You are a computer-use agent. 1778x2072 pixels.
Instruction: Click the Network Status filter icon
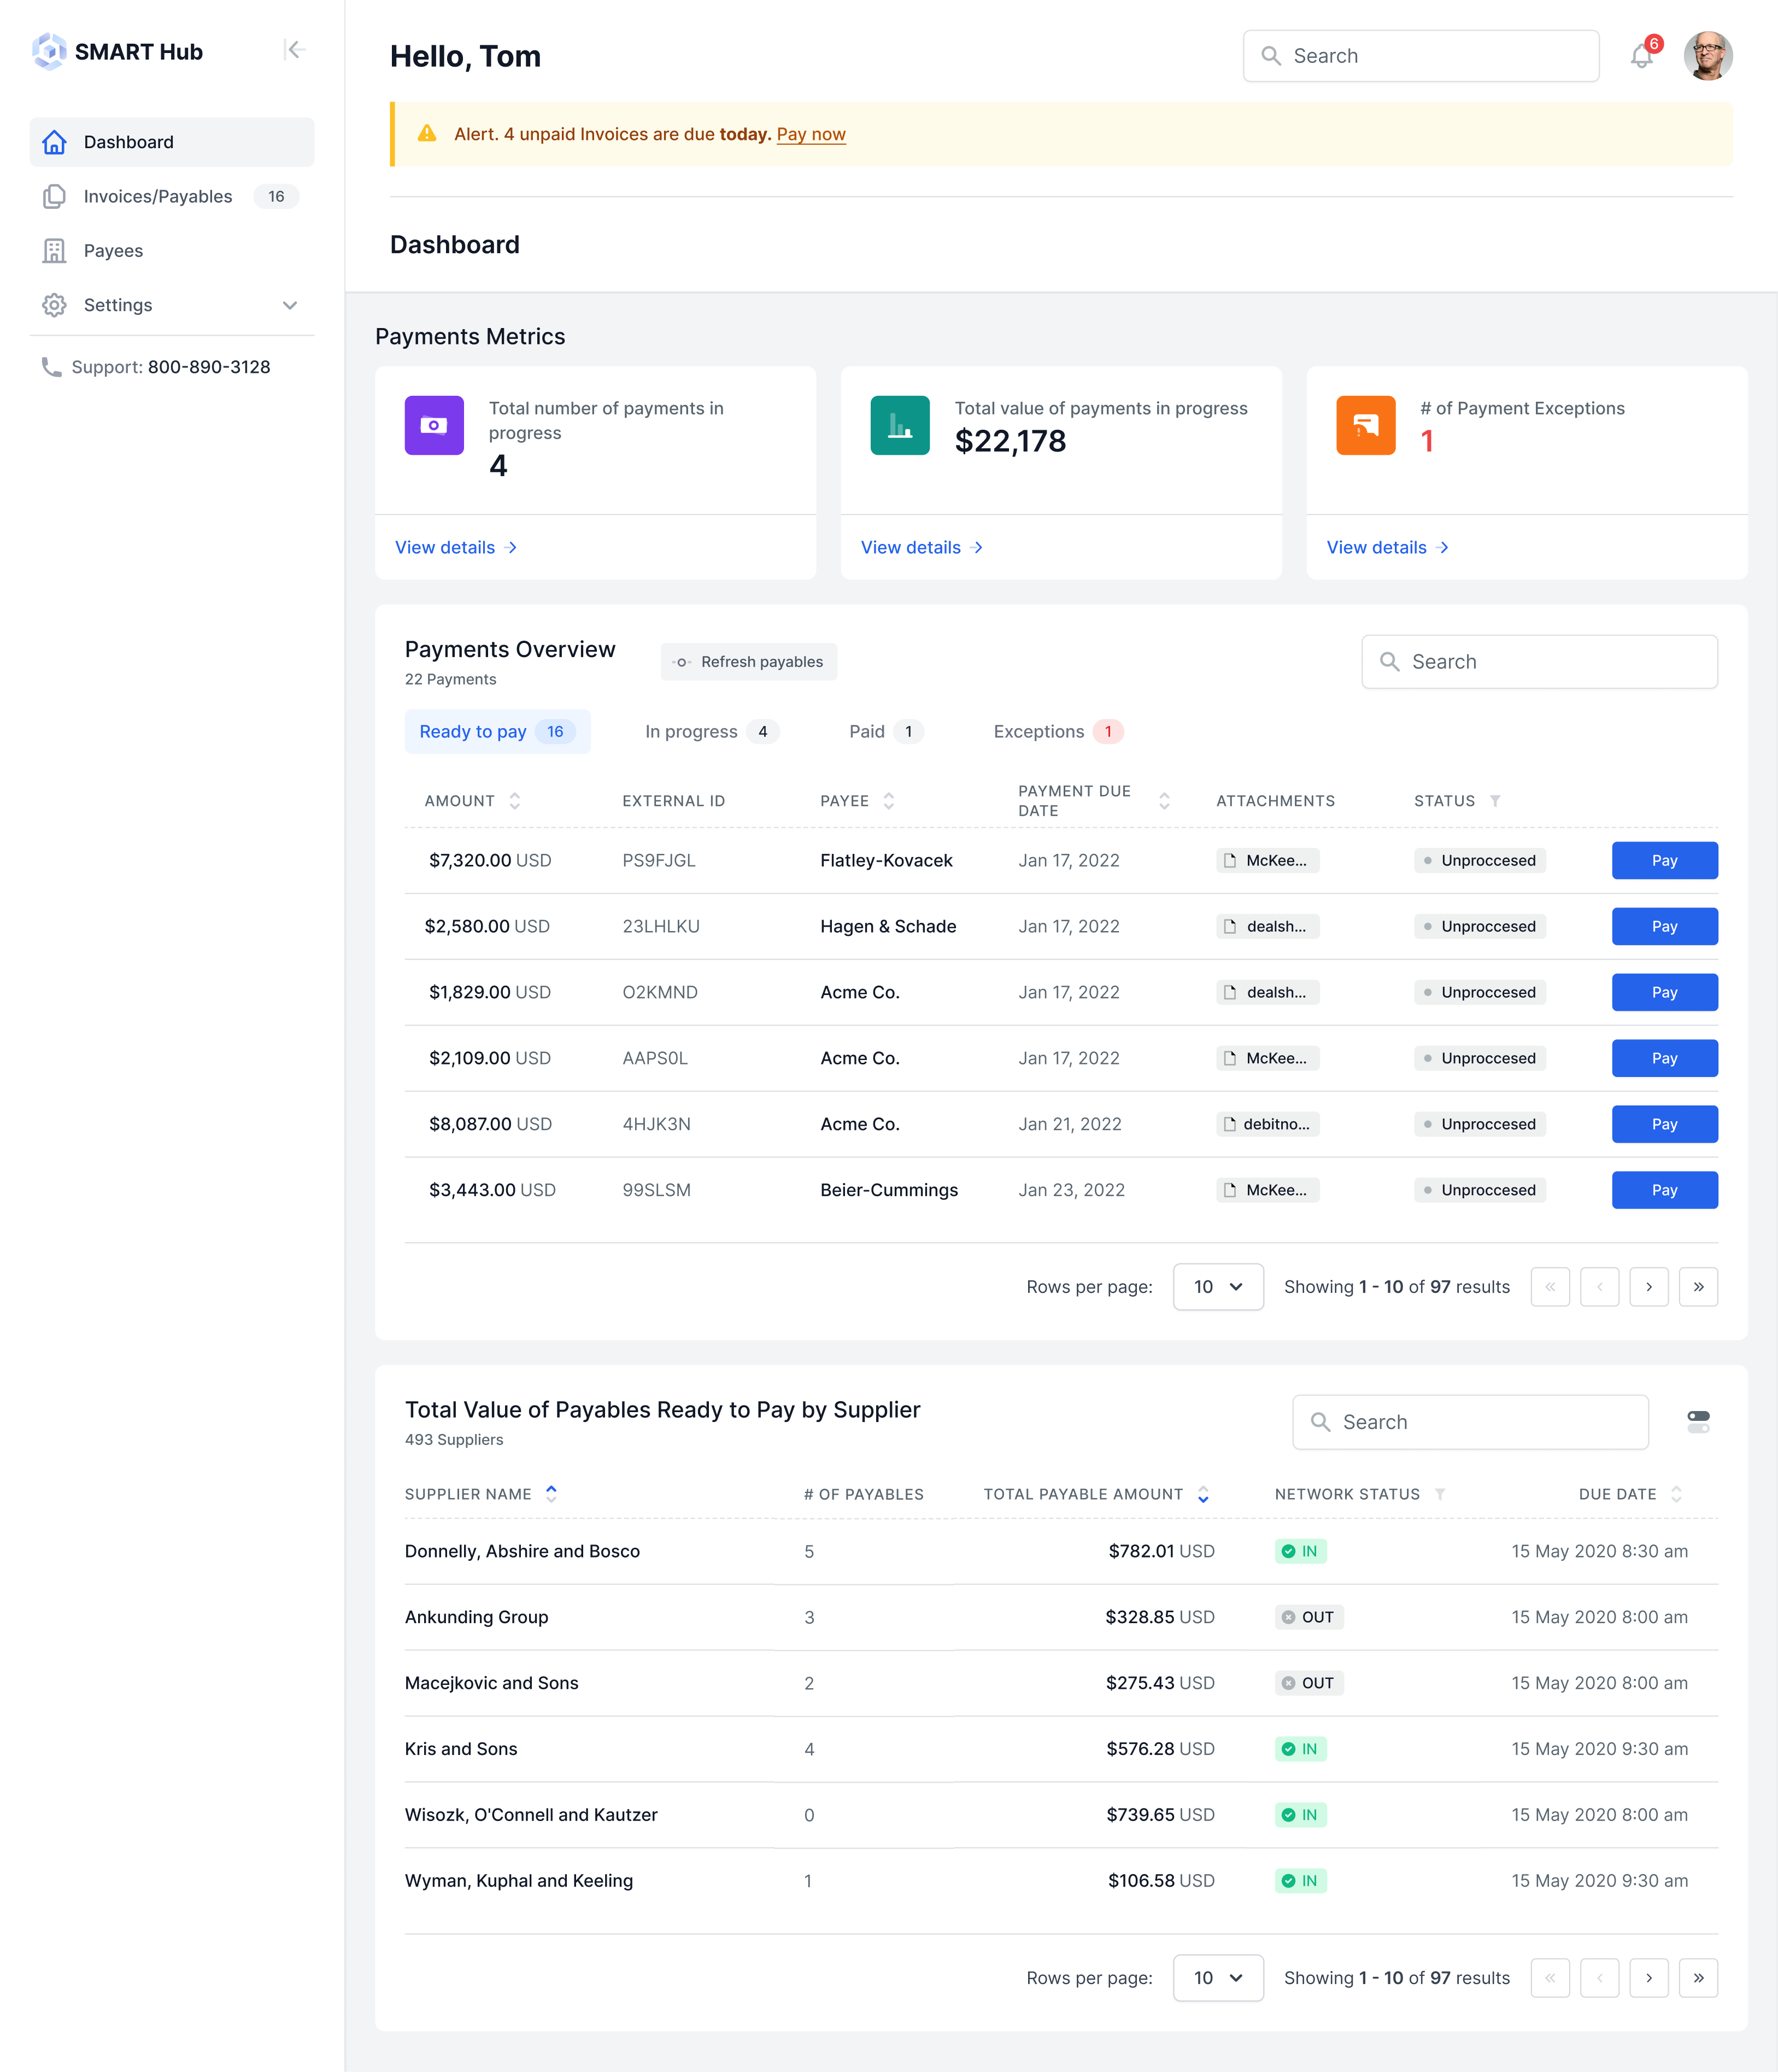coord(1440,1494)
